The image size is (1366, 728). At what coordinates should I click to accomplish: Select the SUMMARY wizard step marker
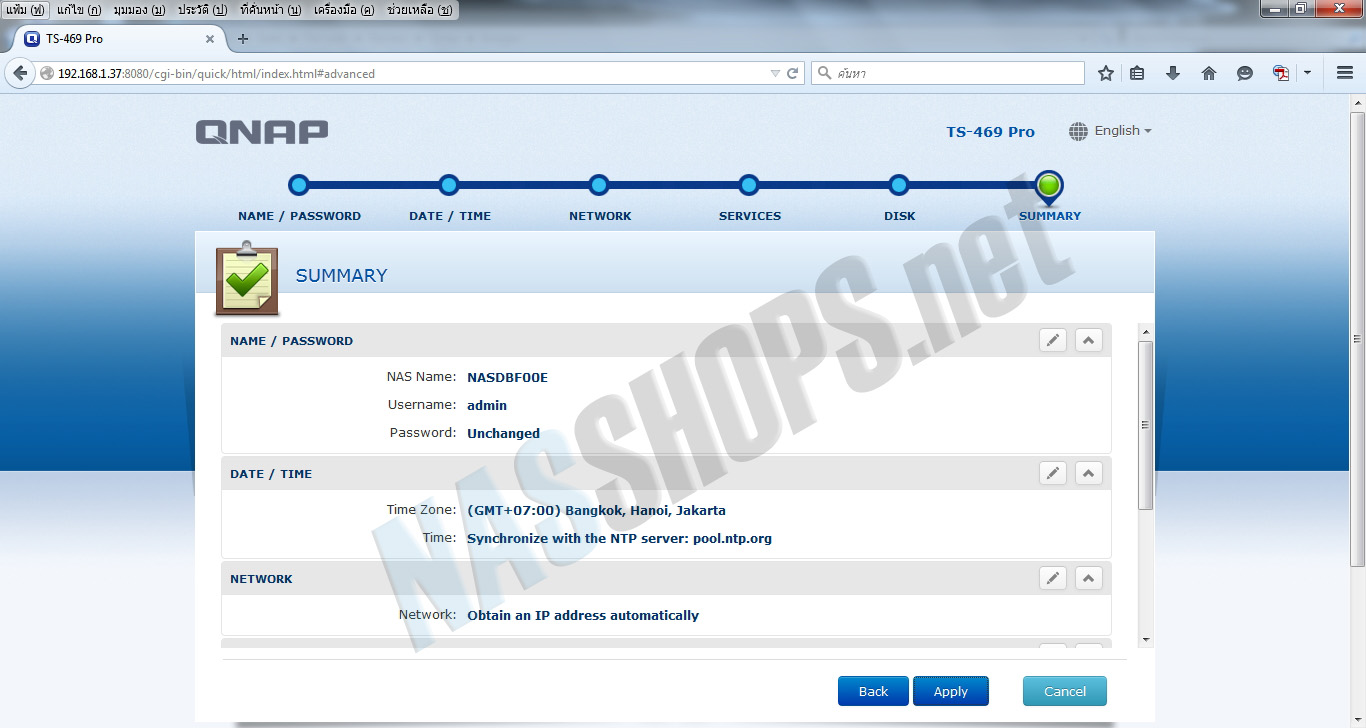(x=1049, y=187)
